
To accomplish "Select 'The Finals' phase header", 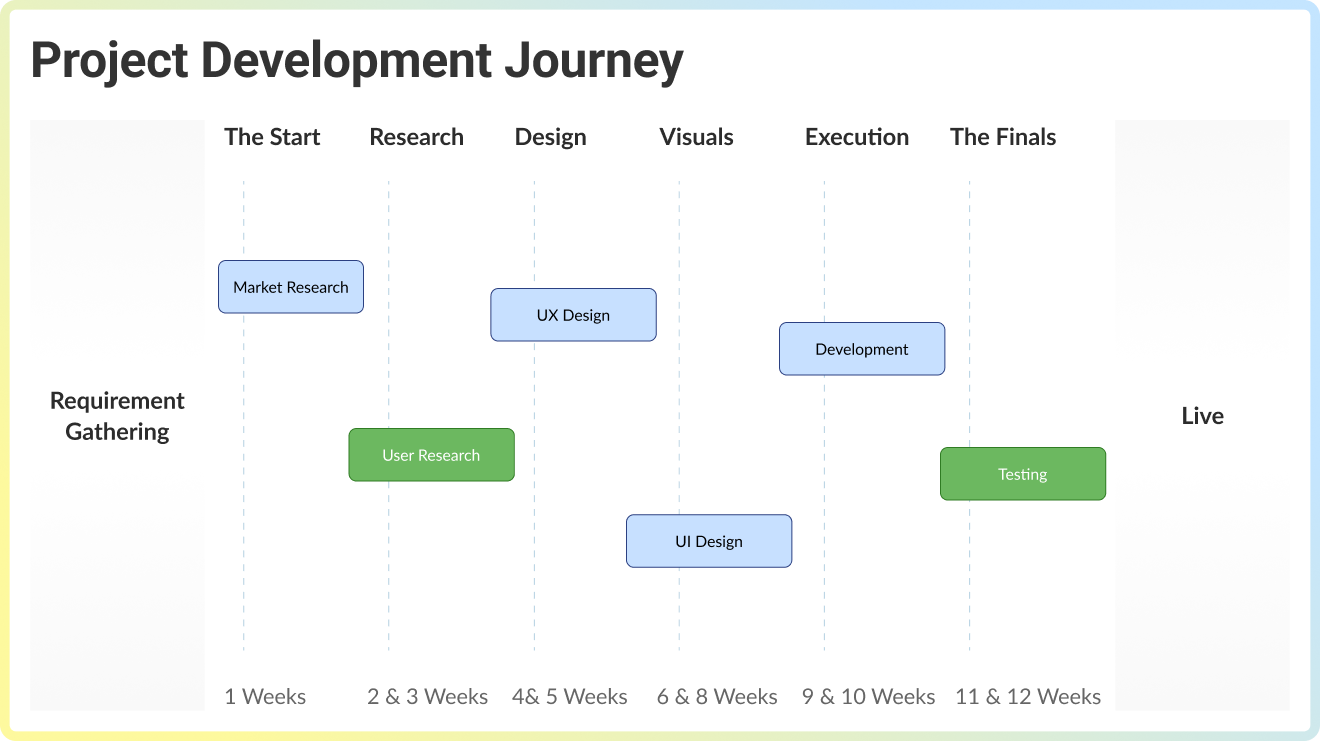I will point(1003,137).
